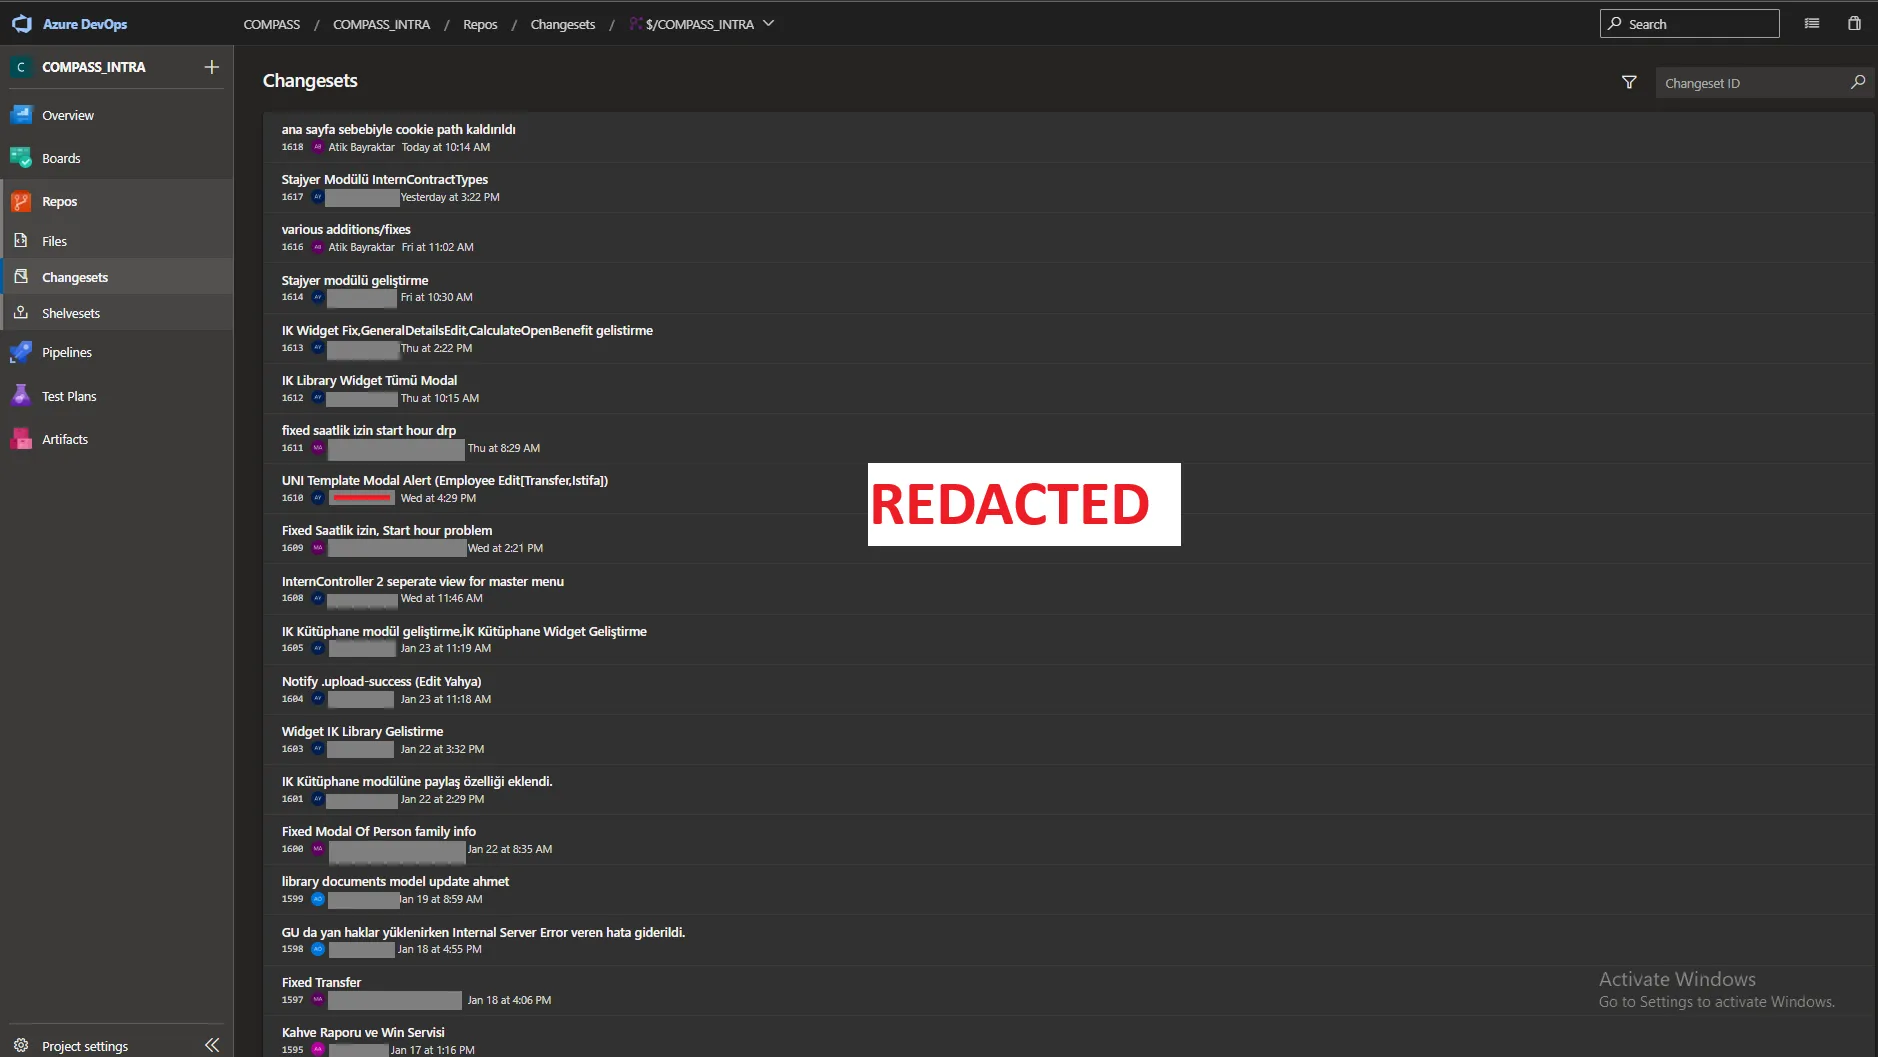Select Files under Repos
1878x1057 pixels.
pos(54,241)
